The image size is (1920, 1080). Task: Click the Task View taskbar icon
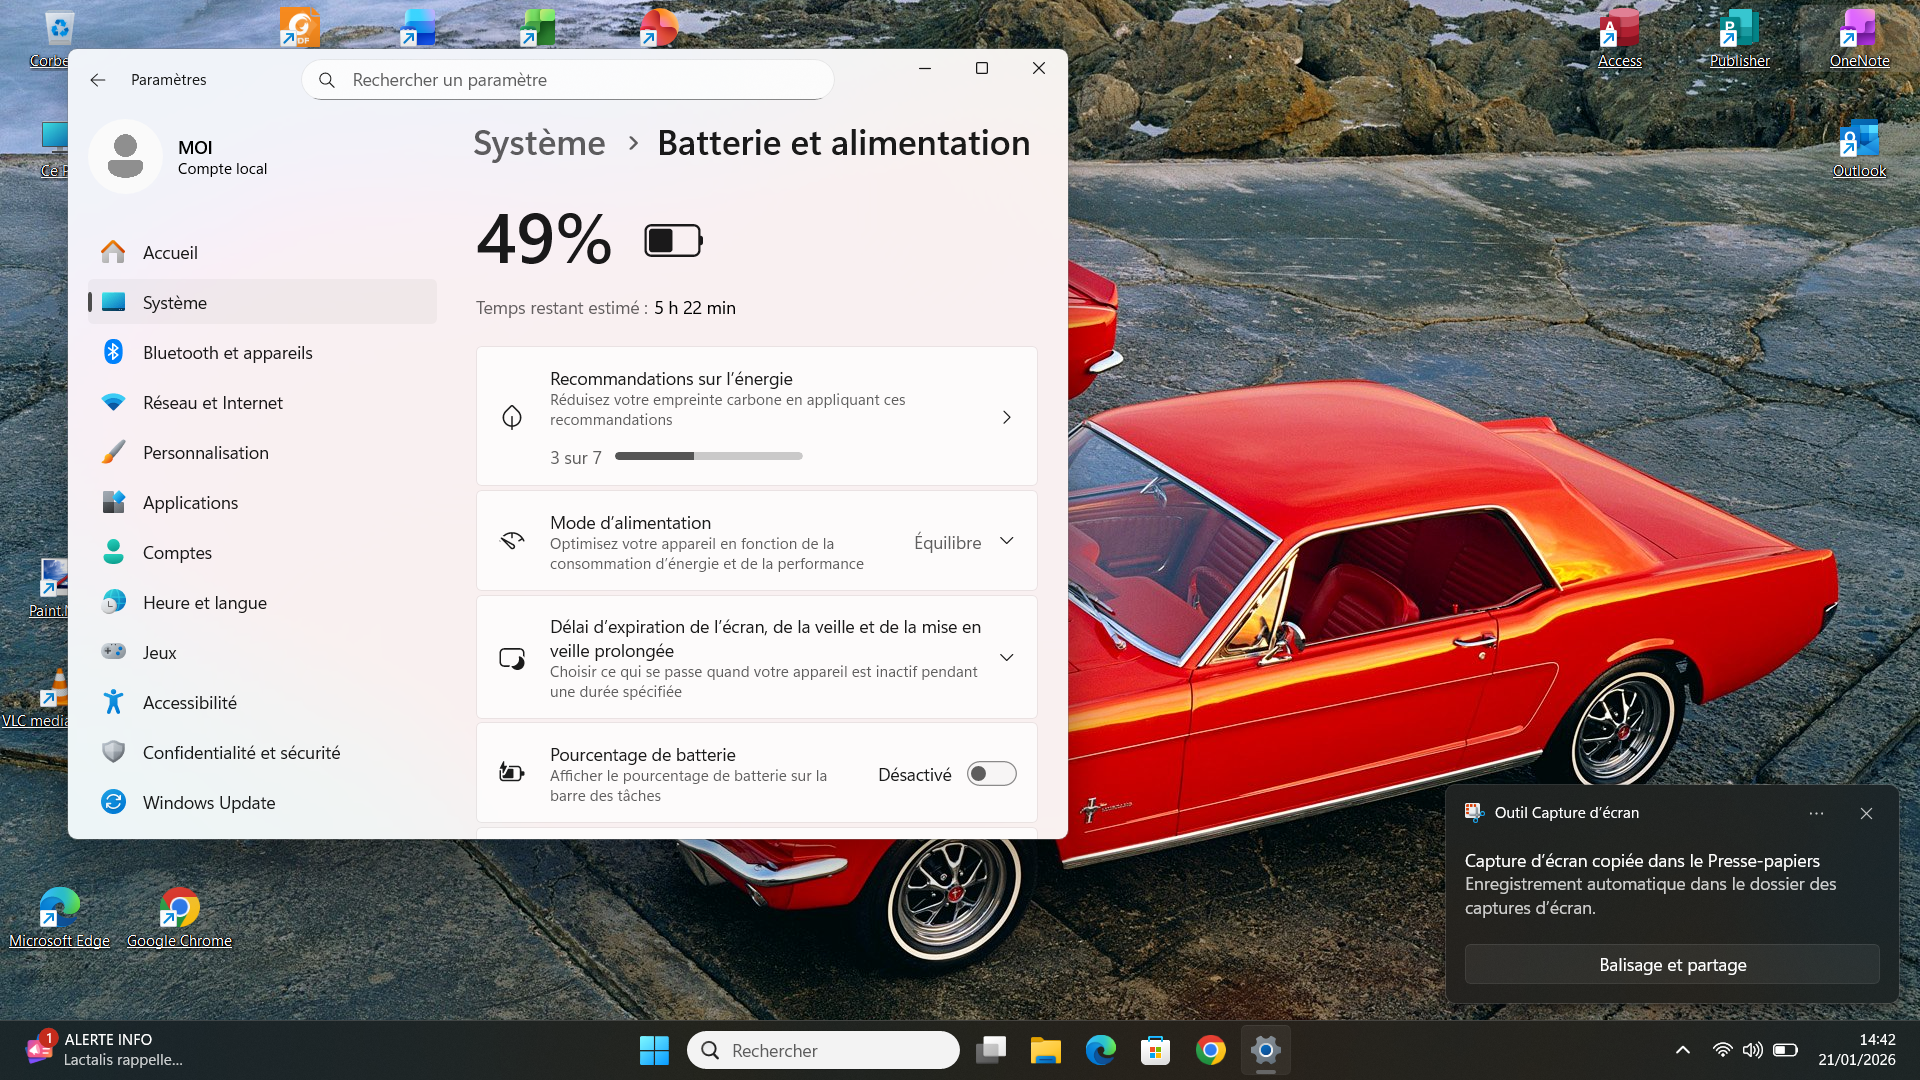(x=990, y=1050)
